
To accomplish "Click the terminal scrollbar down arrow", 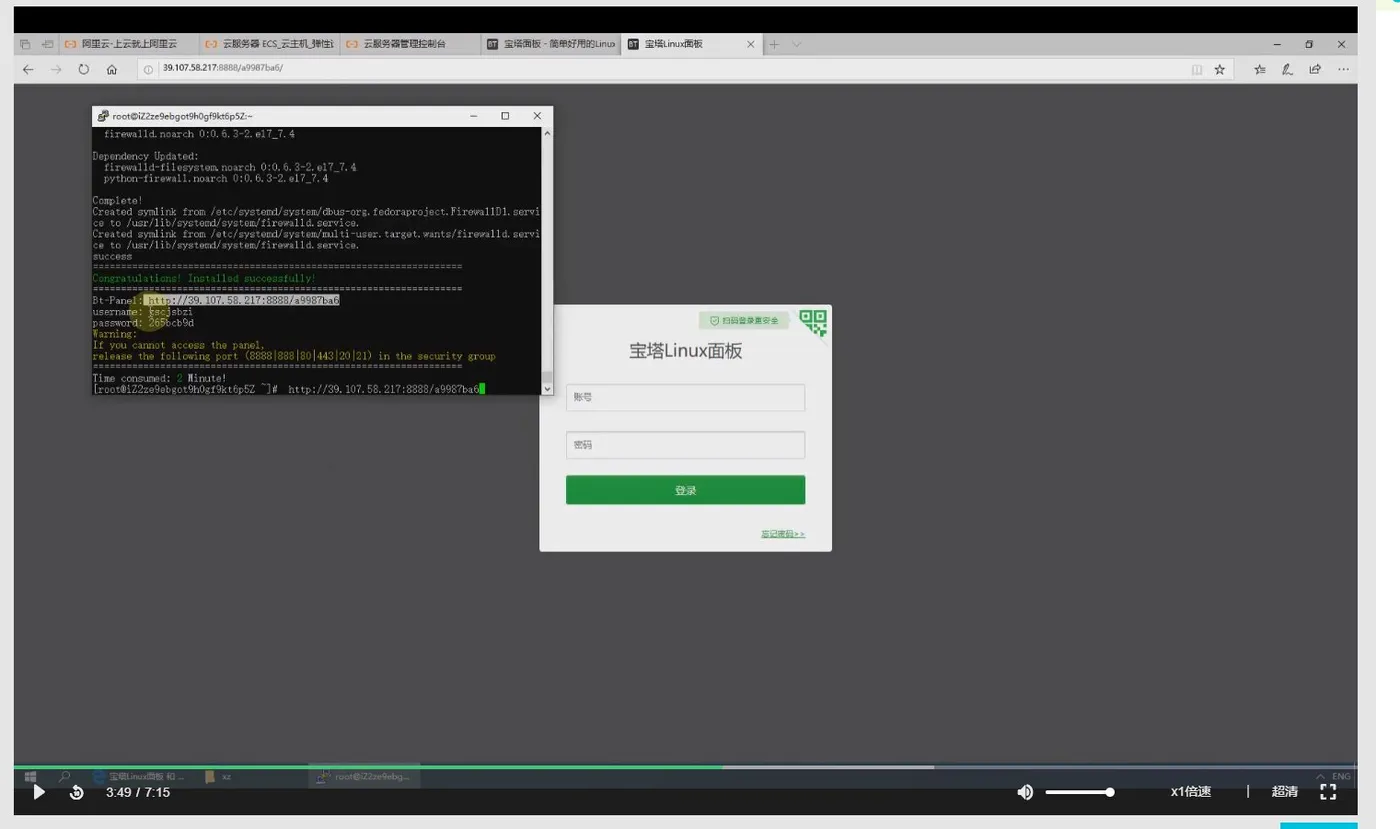I will click(546, 388).
